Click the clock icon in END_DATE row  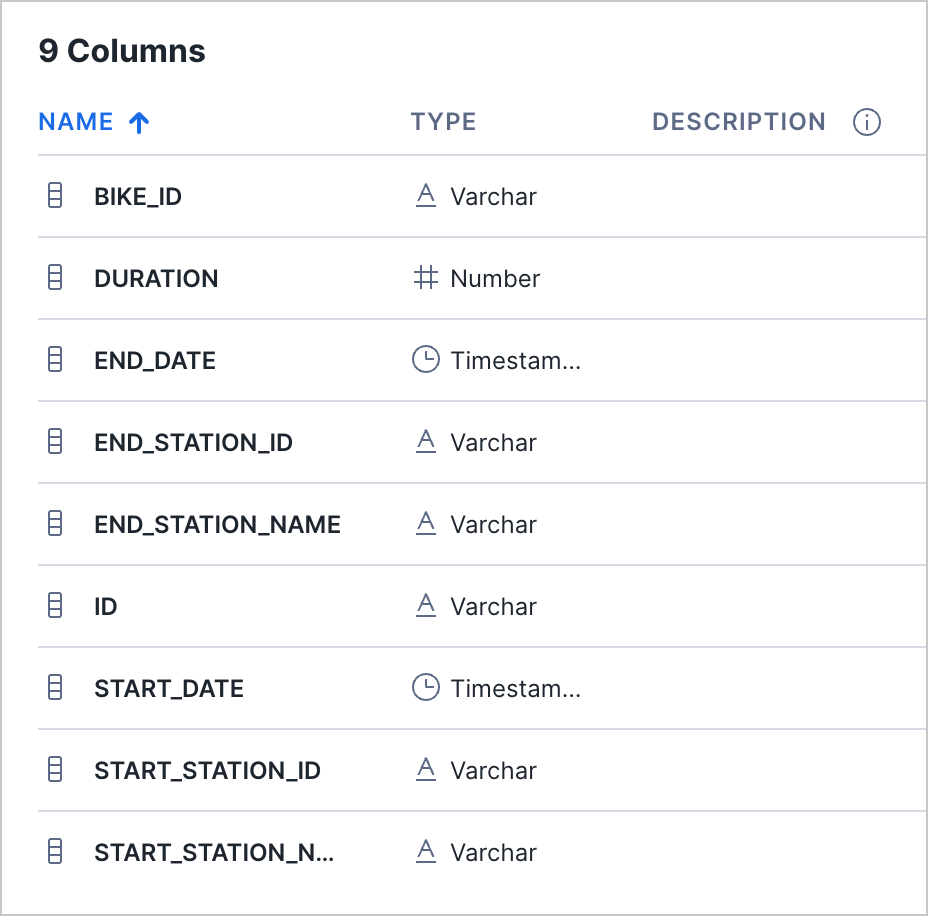point(426,359)
